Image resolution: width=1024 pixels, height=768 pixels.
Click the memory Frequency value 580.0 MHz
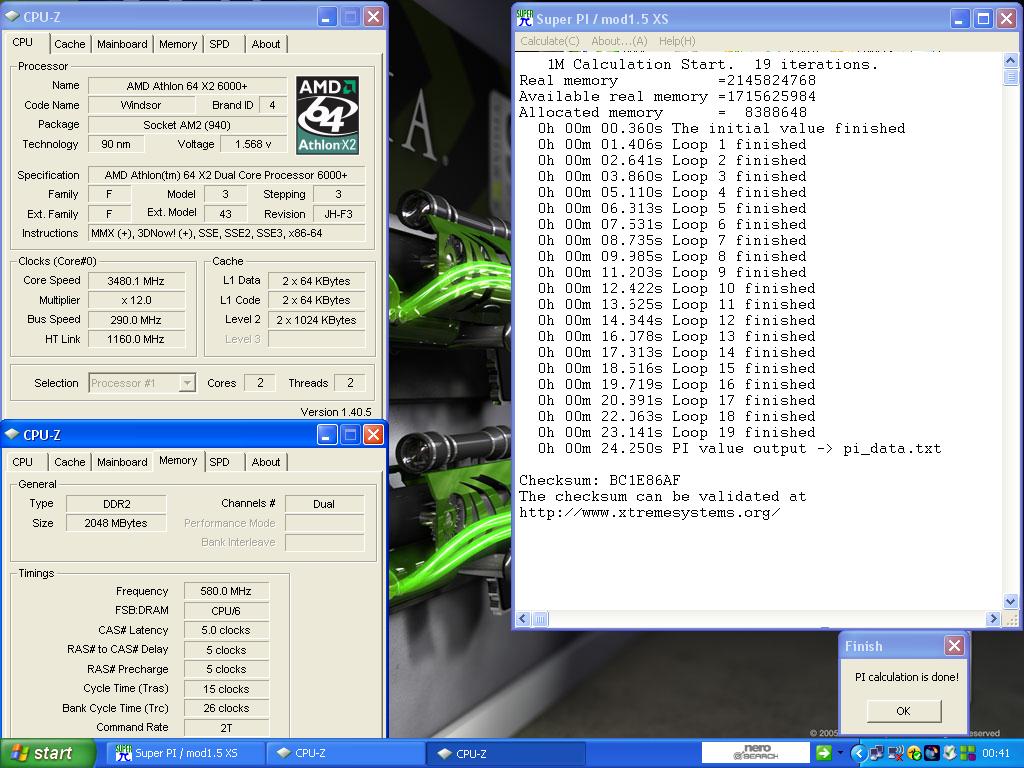[x=226, y=591]
